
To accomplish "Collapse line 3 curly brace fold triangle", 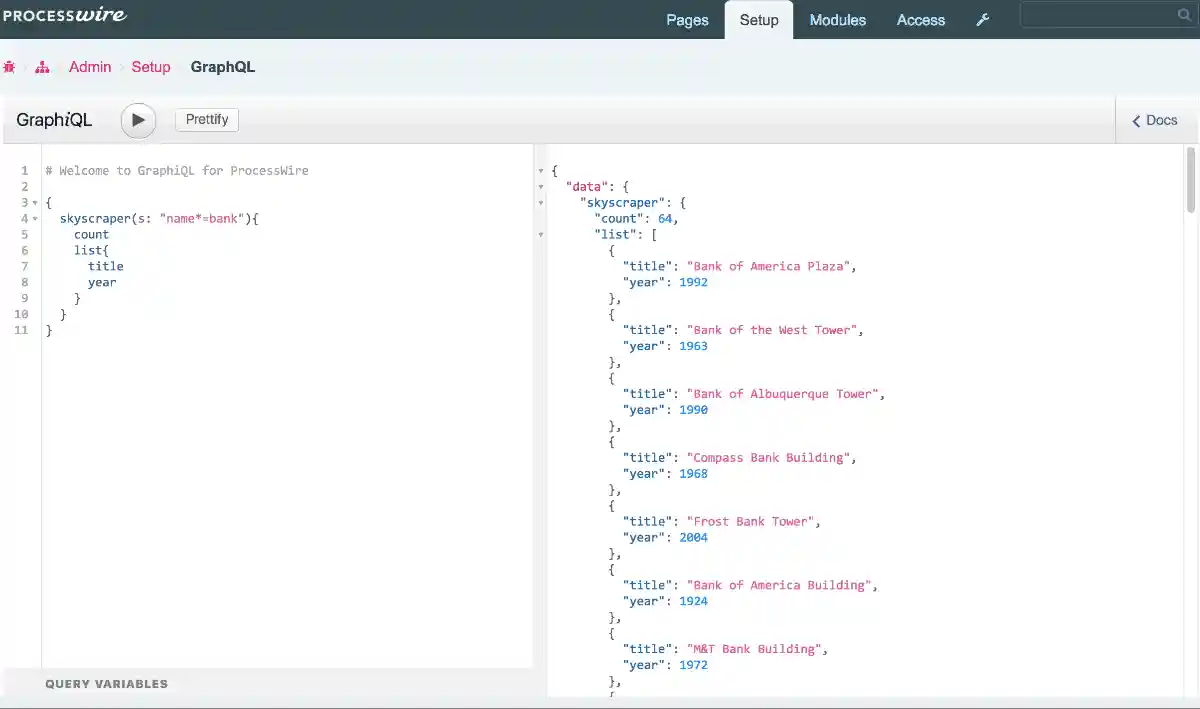I will click(x=33, y=202).
